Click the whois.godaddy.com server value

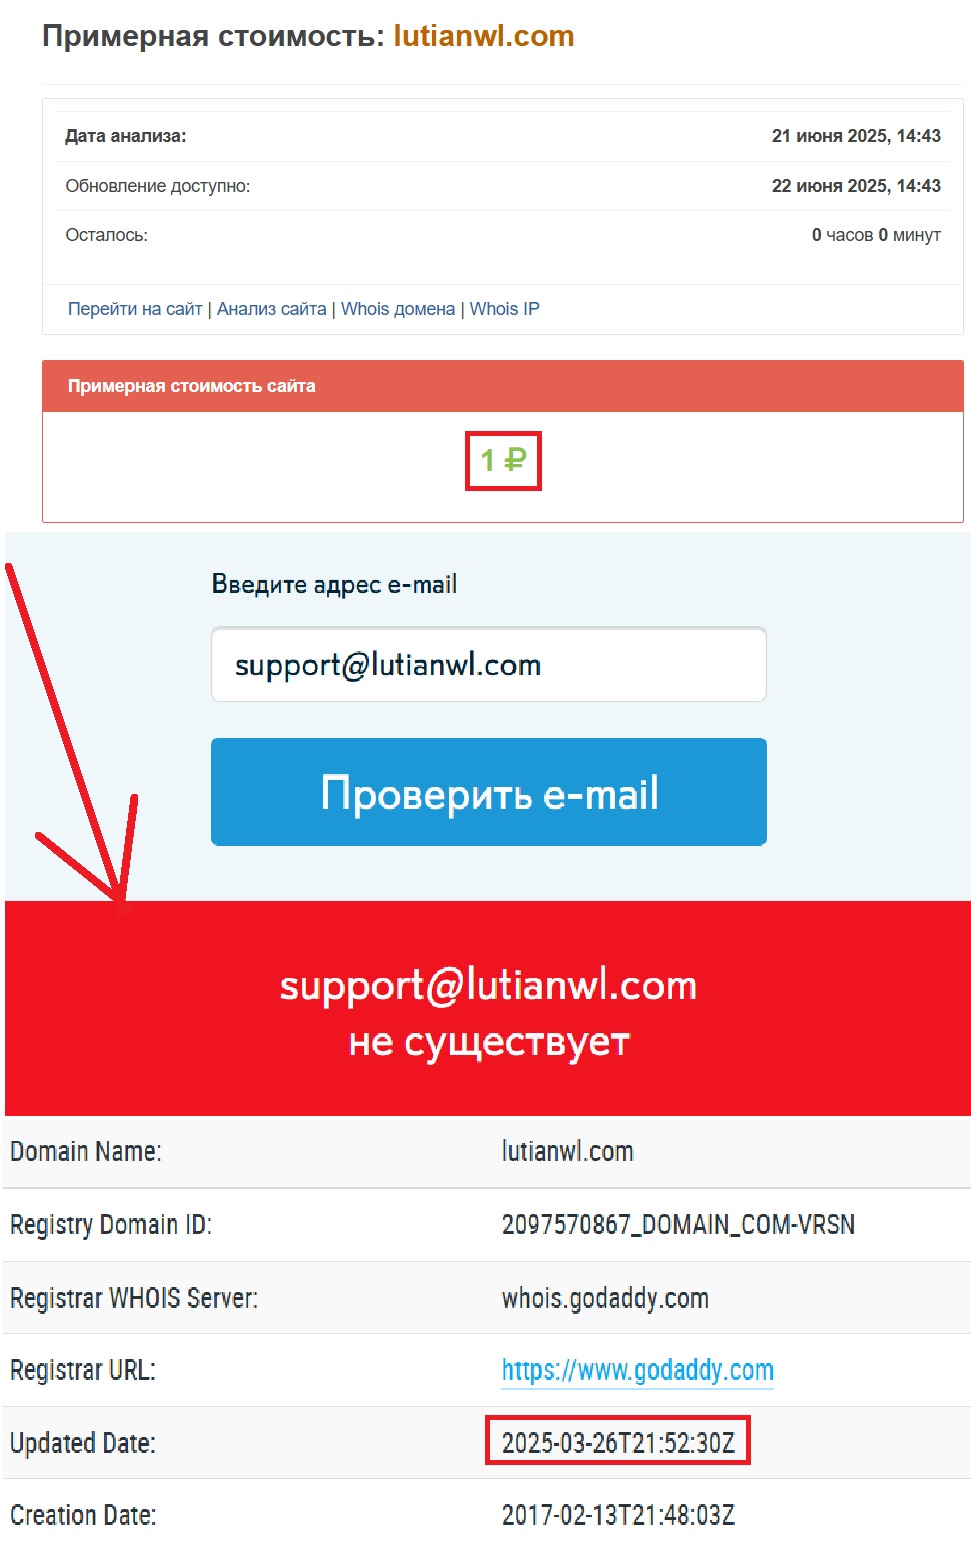(x=605, y=1298)
